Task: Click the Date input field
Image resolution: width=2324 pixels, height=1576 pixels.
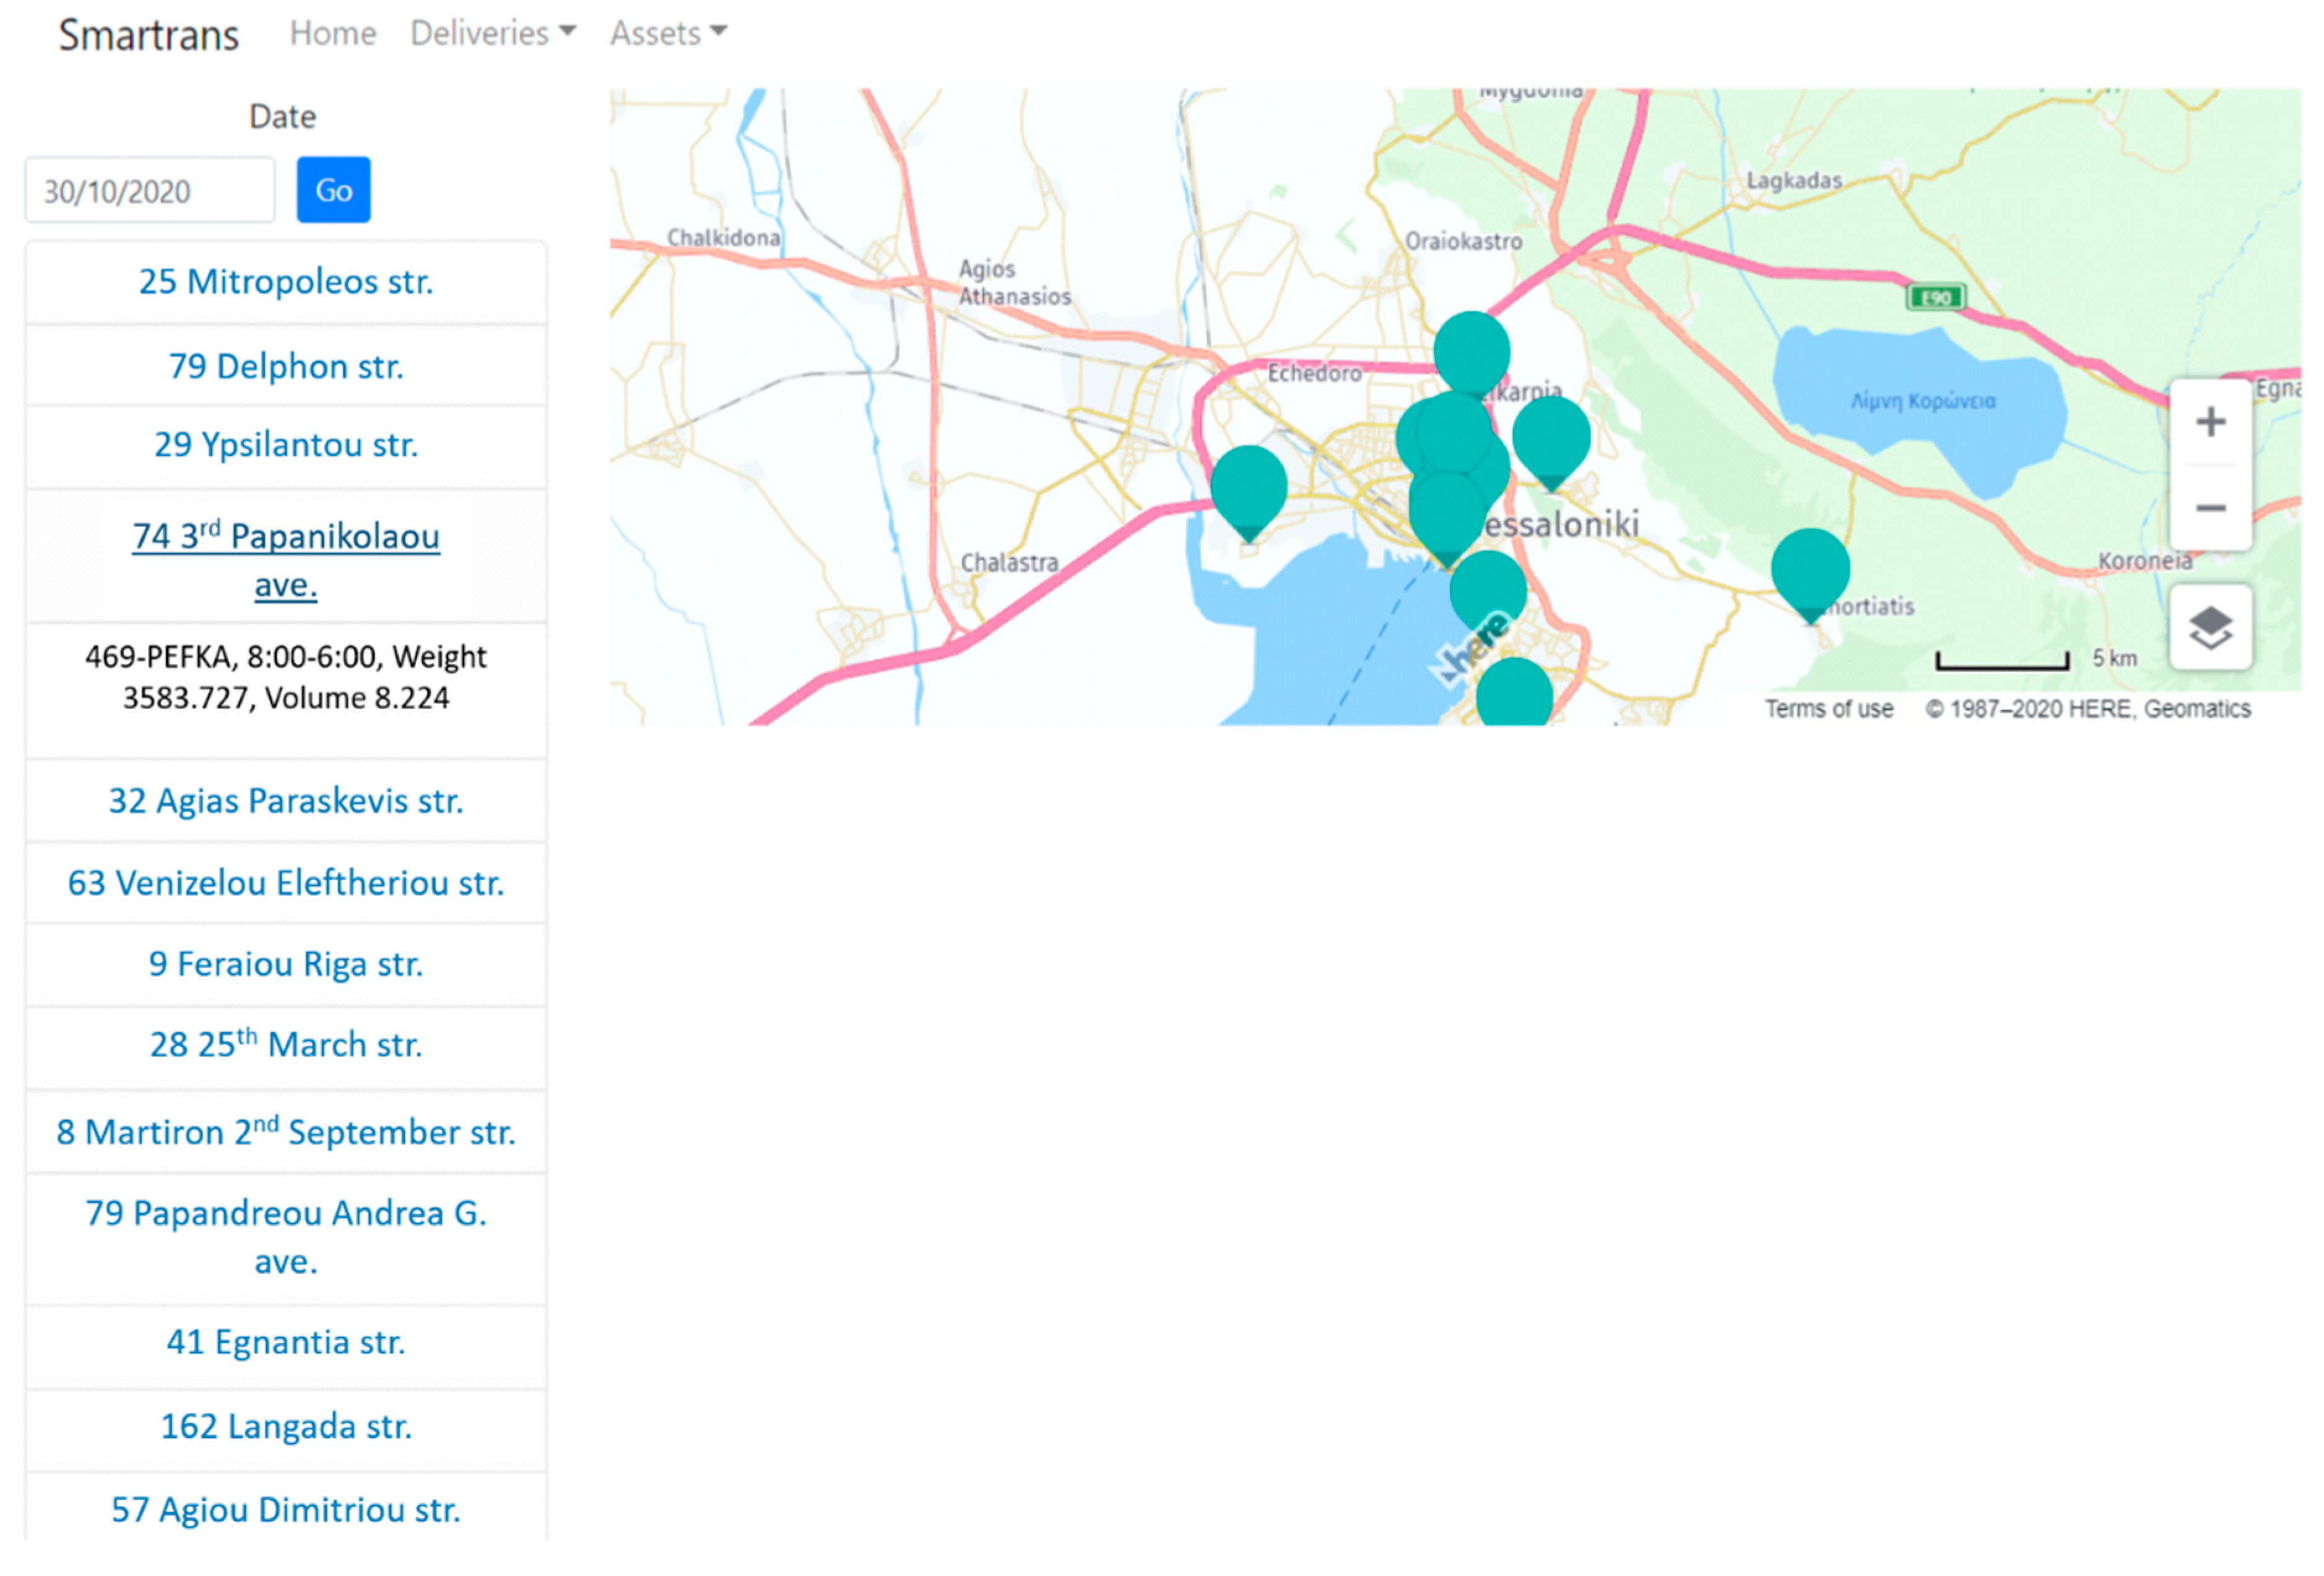Action: click(150, 190)
